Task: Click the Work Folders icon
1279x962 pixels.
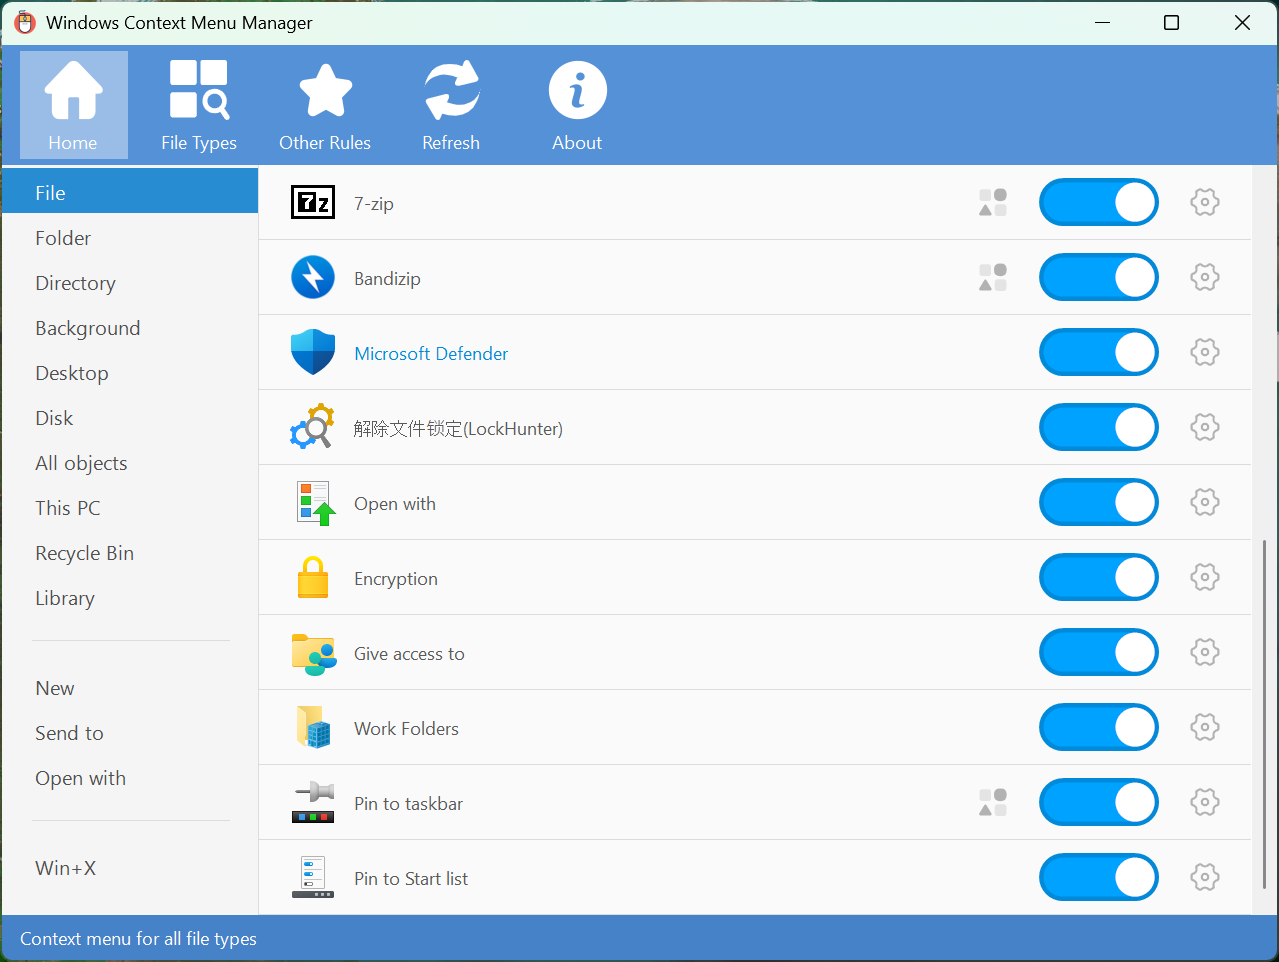Action: (313, 727)
